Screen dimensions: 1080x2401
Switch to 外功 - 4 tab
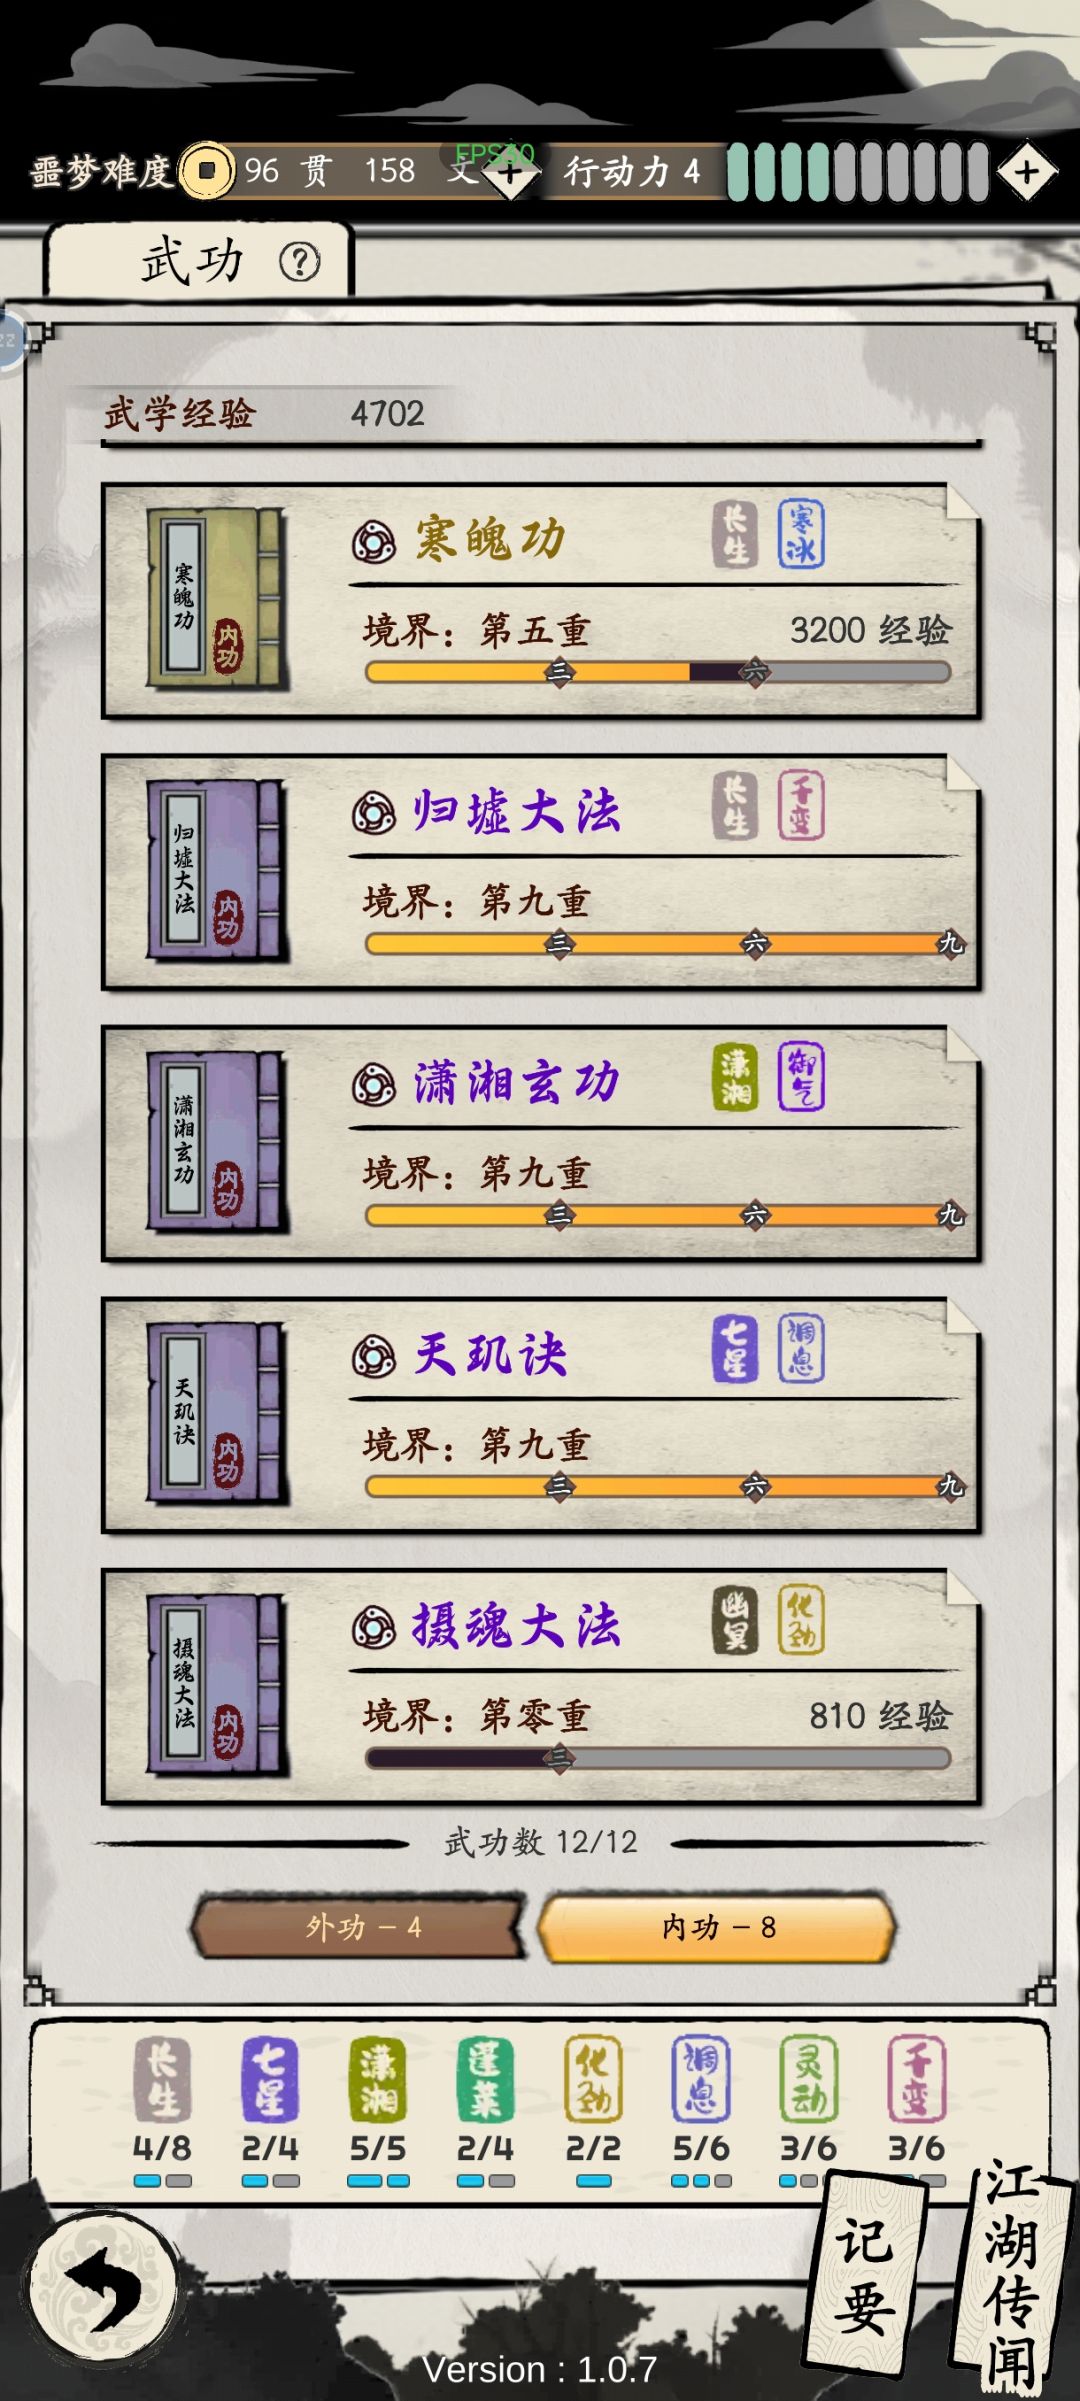358,1926
